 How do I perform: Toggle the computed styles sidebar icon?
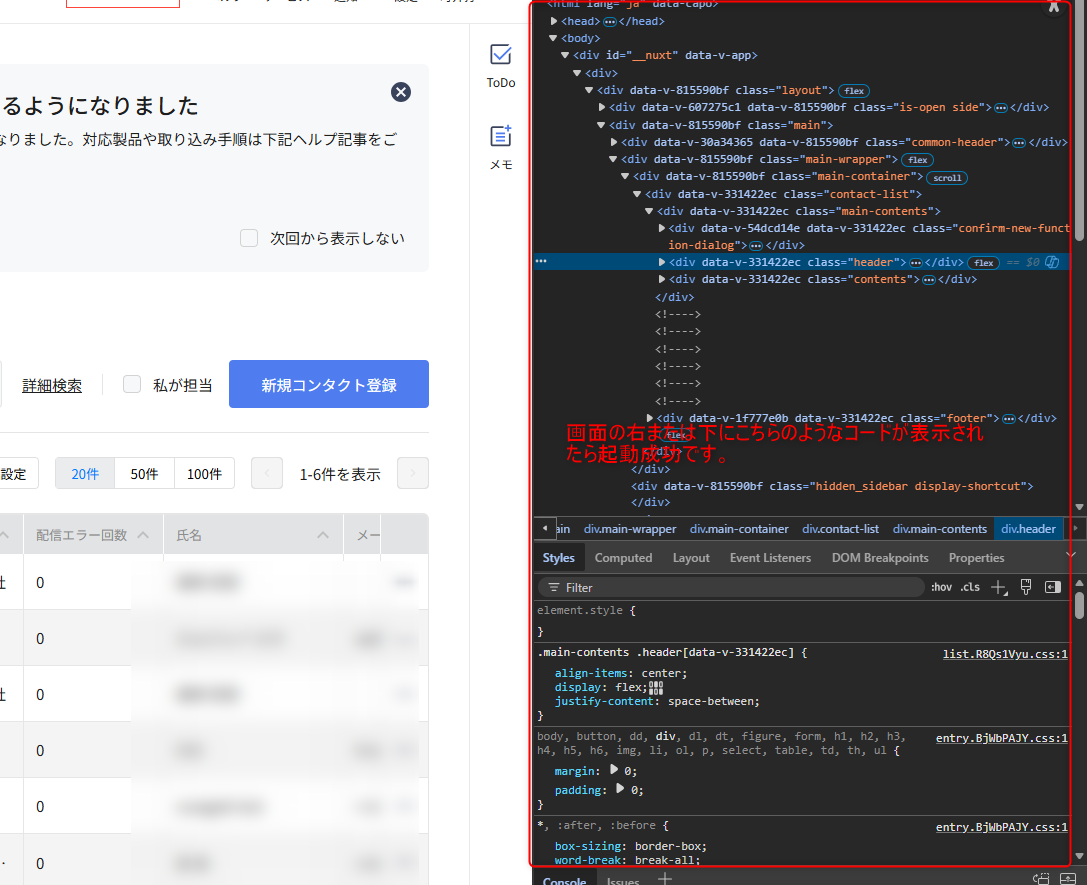1052,587
